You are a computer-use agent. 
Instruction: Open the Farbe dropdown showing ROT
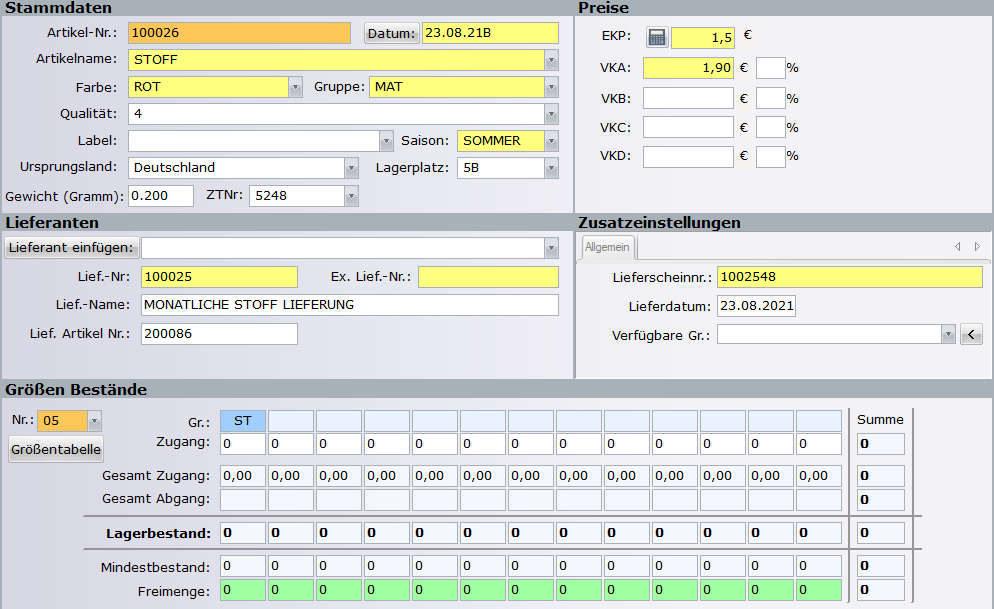pyautogui.click(x=295, y=87)
